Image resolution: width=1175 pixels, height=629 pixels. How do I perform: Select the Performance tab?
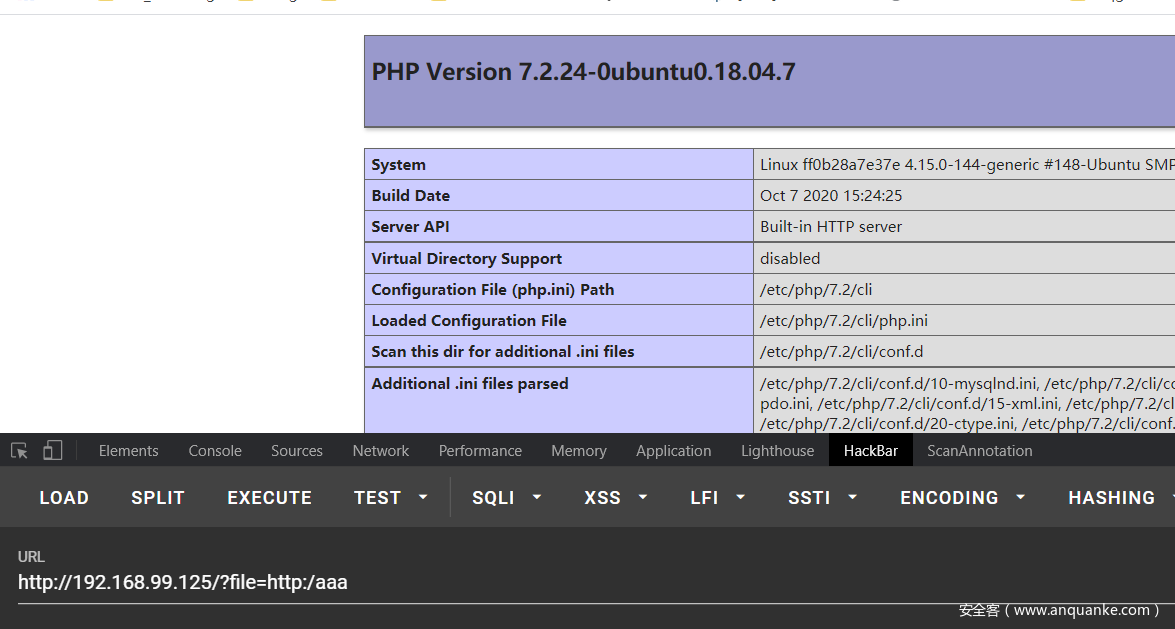tap(480, 451)
